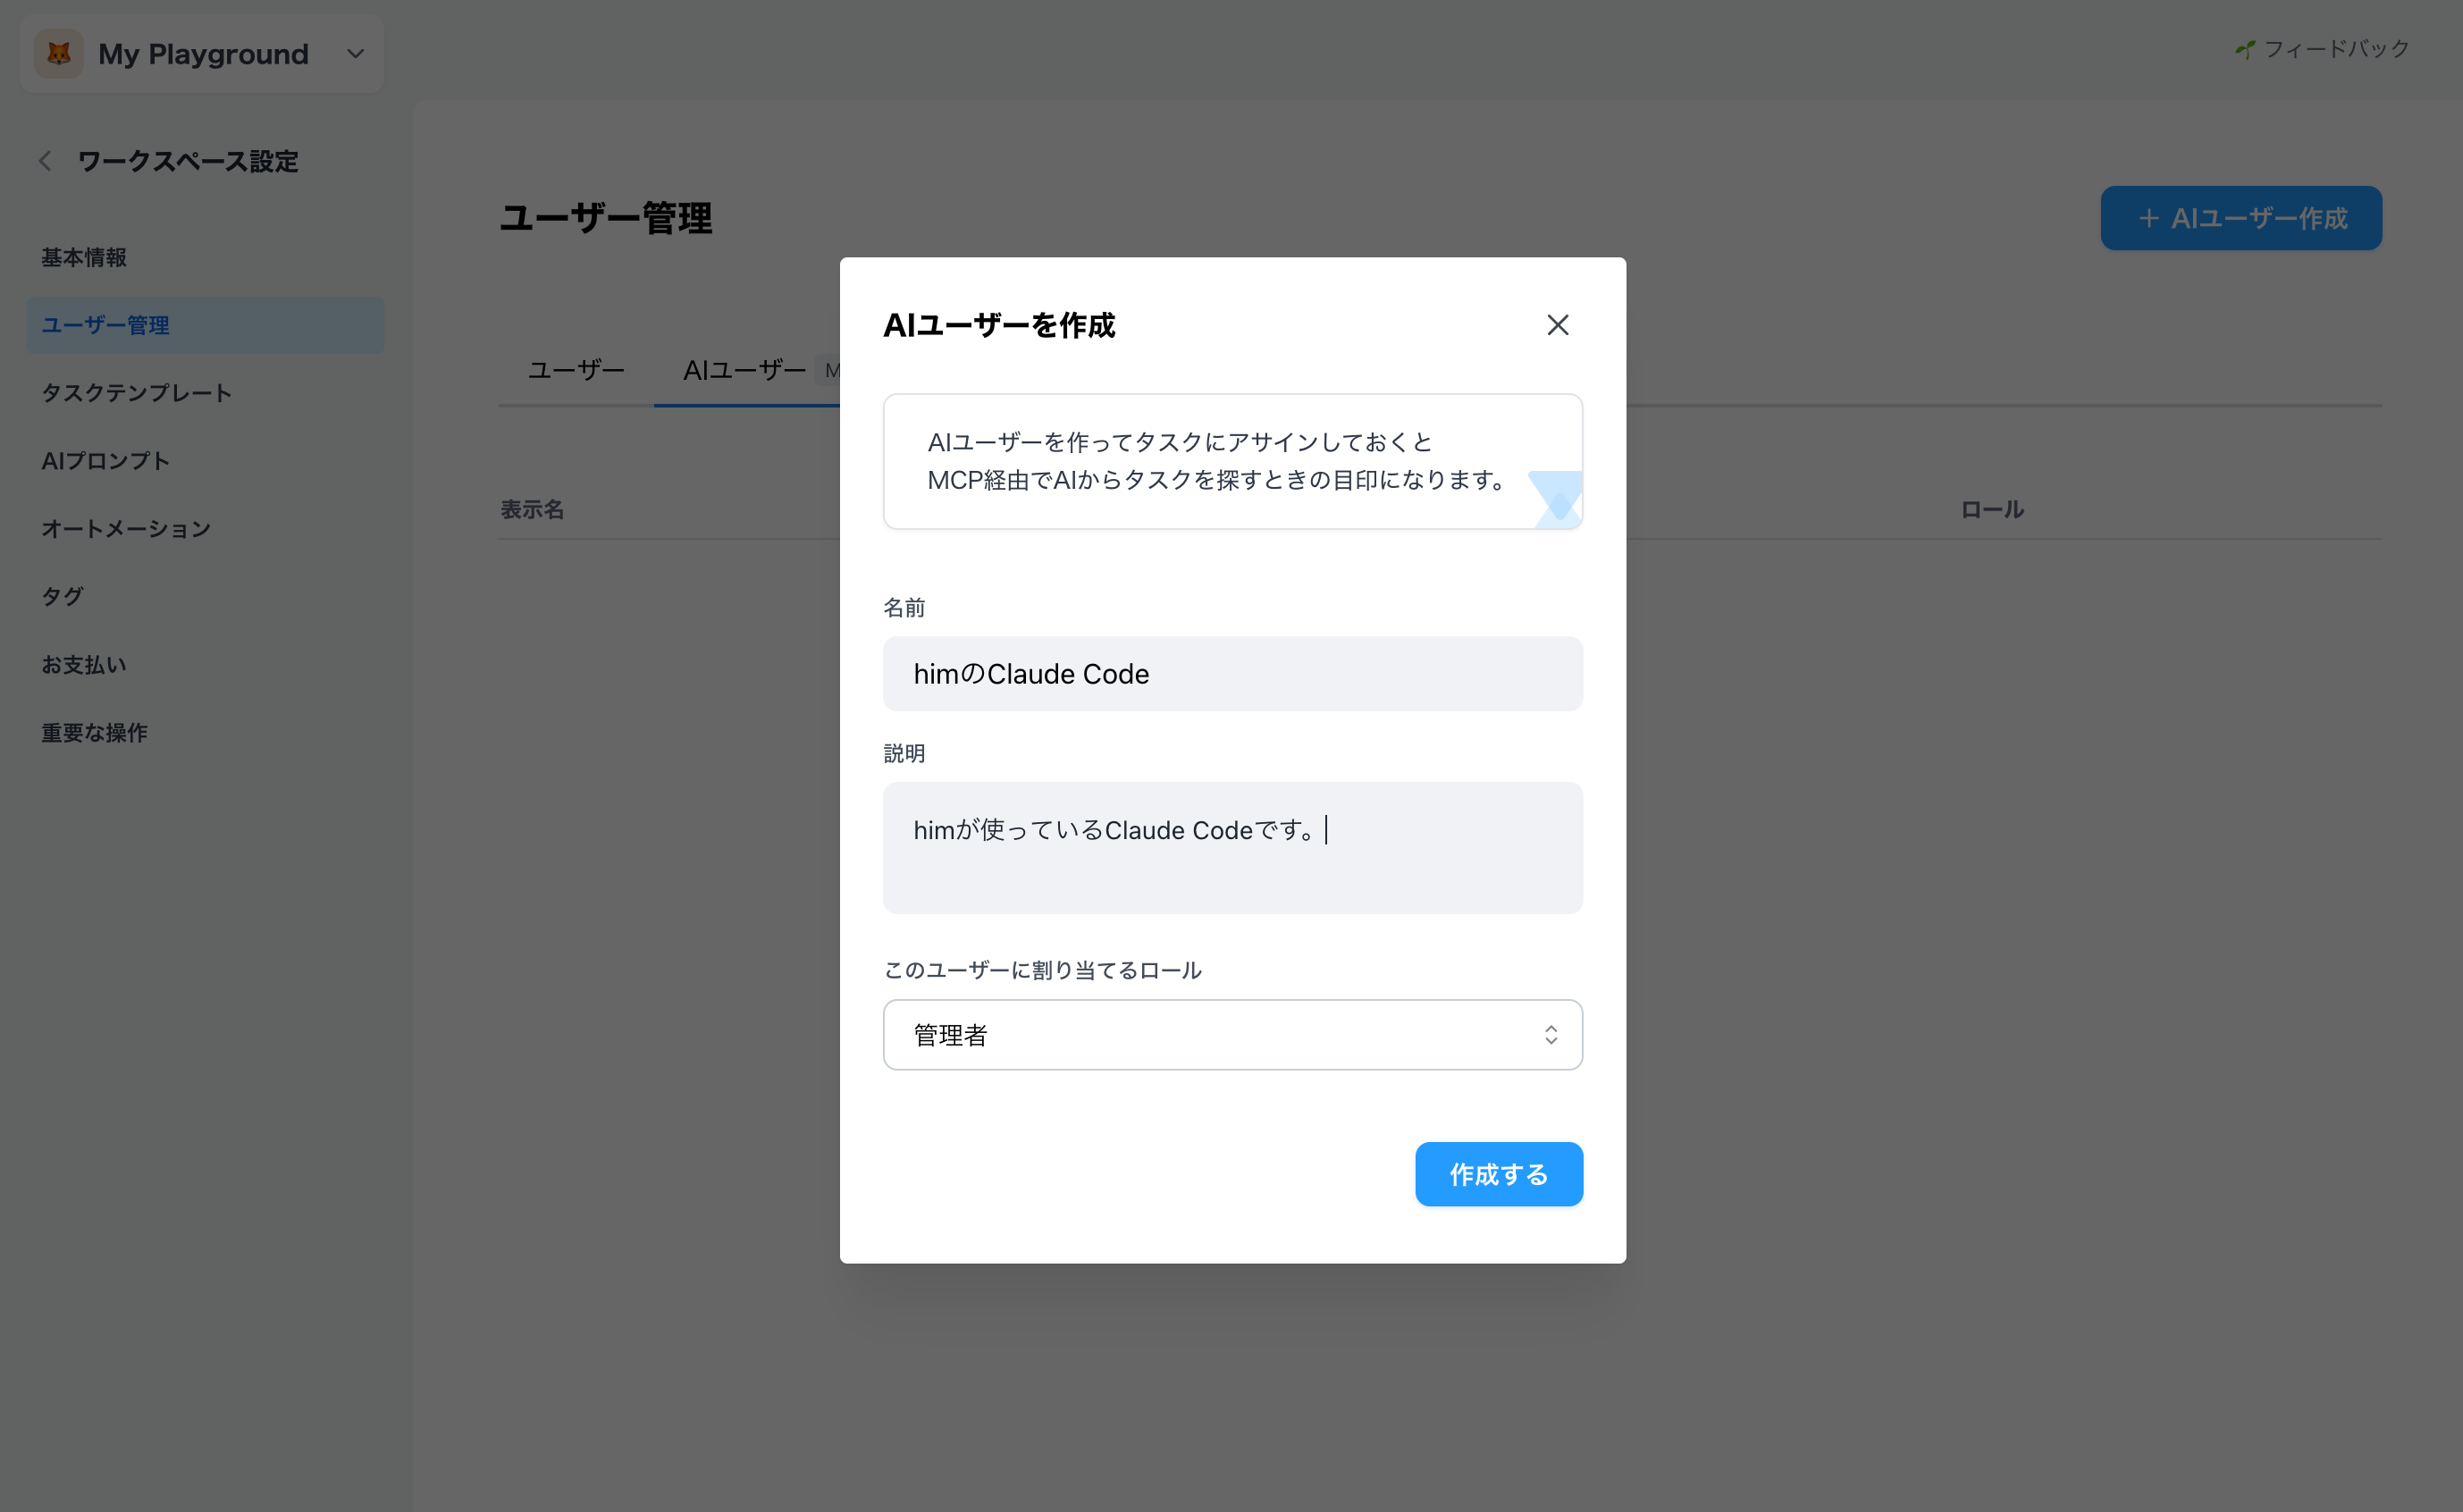2463x1512 pixels.
Task: Open the 管理者 role dropdown
Action: tap(1232, 1034)
